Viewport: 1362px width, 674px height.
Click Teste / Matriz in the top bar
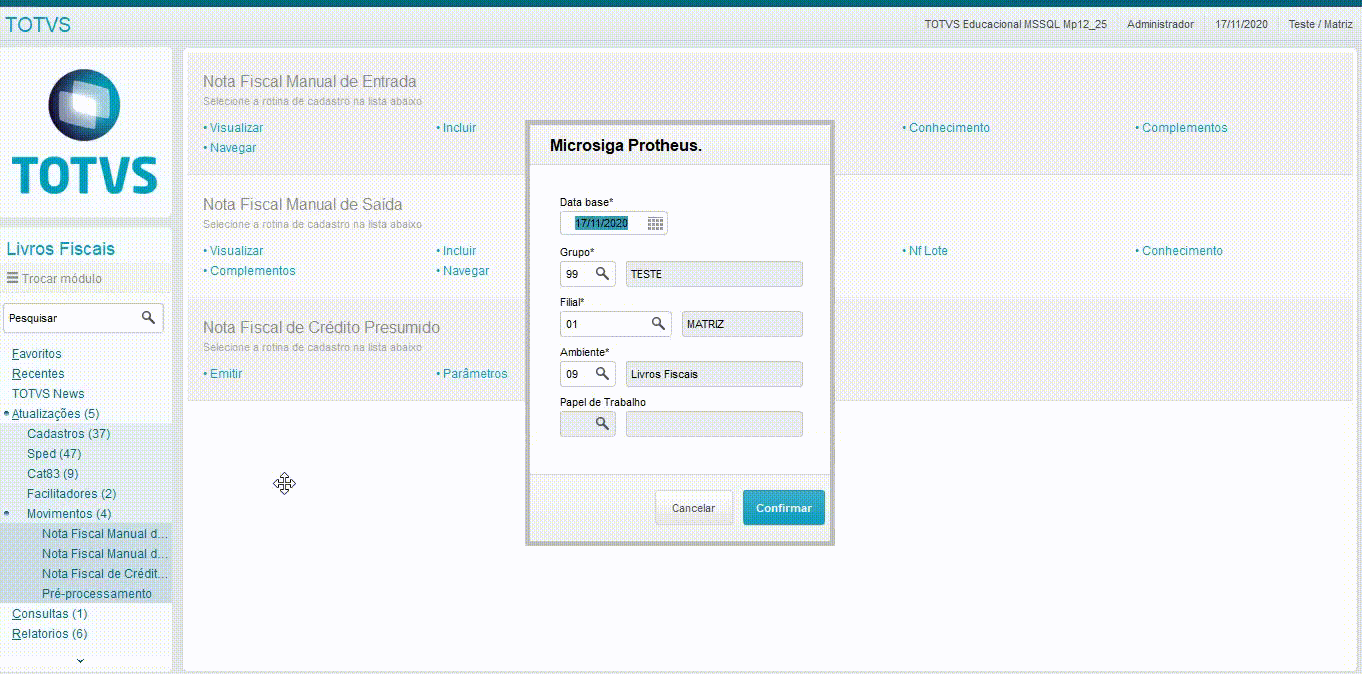point(1320,24)
